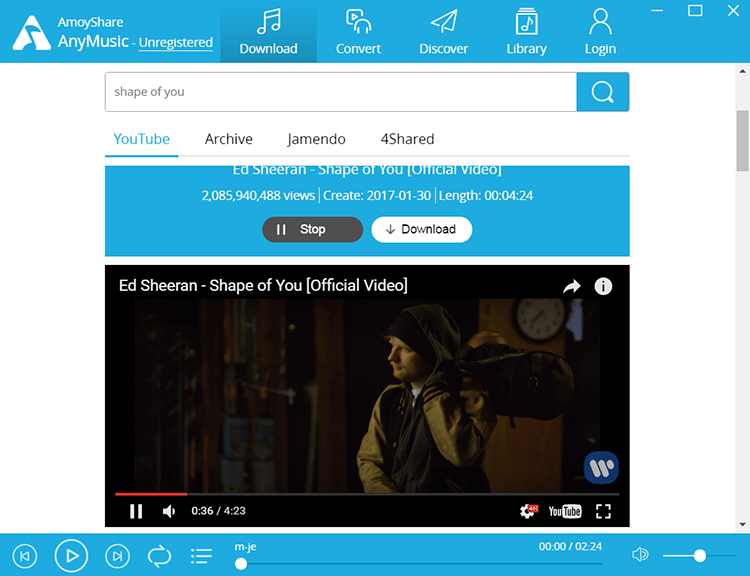
Task: Mute the YouTube video speaker icon
Action: pos(169,511)
